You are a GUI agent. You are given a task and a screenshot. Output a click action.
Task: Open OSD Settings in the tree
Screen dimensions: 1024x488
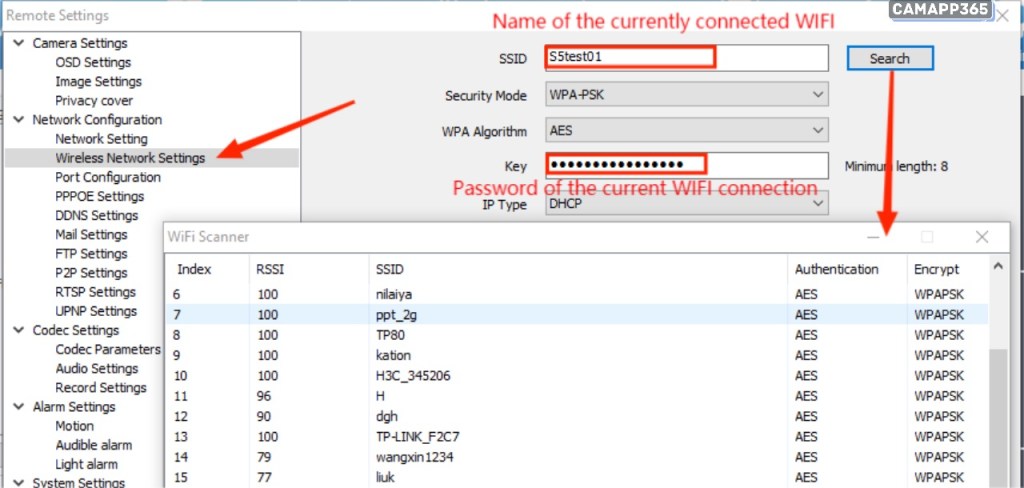[93, 63]
